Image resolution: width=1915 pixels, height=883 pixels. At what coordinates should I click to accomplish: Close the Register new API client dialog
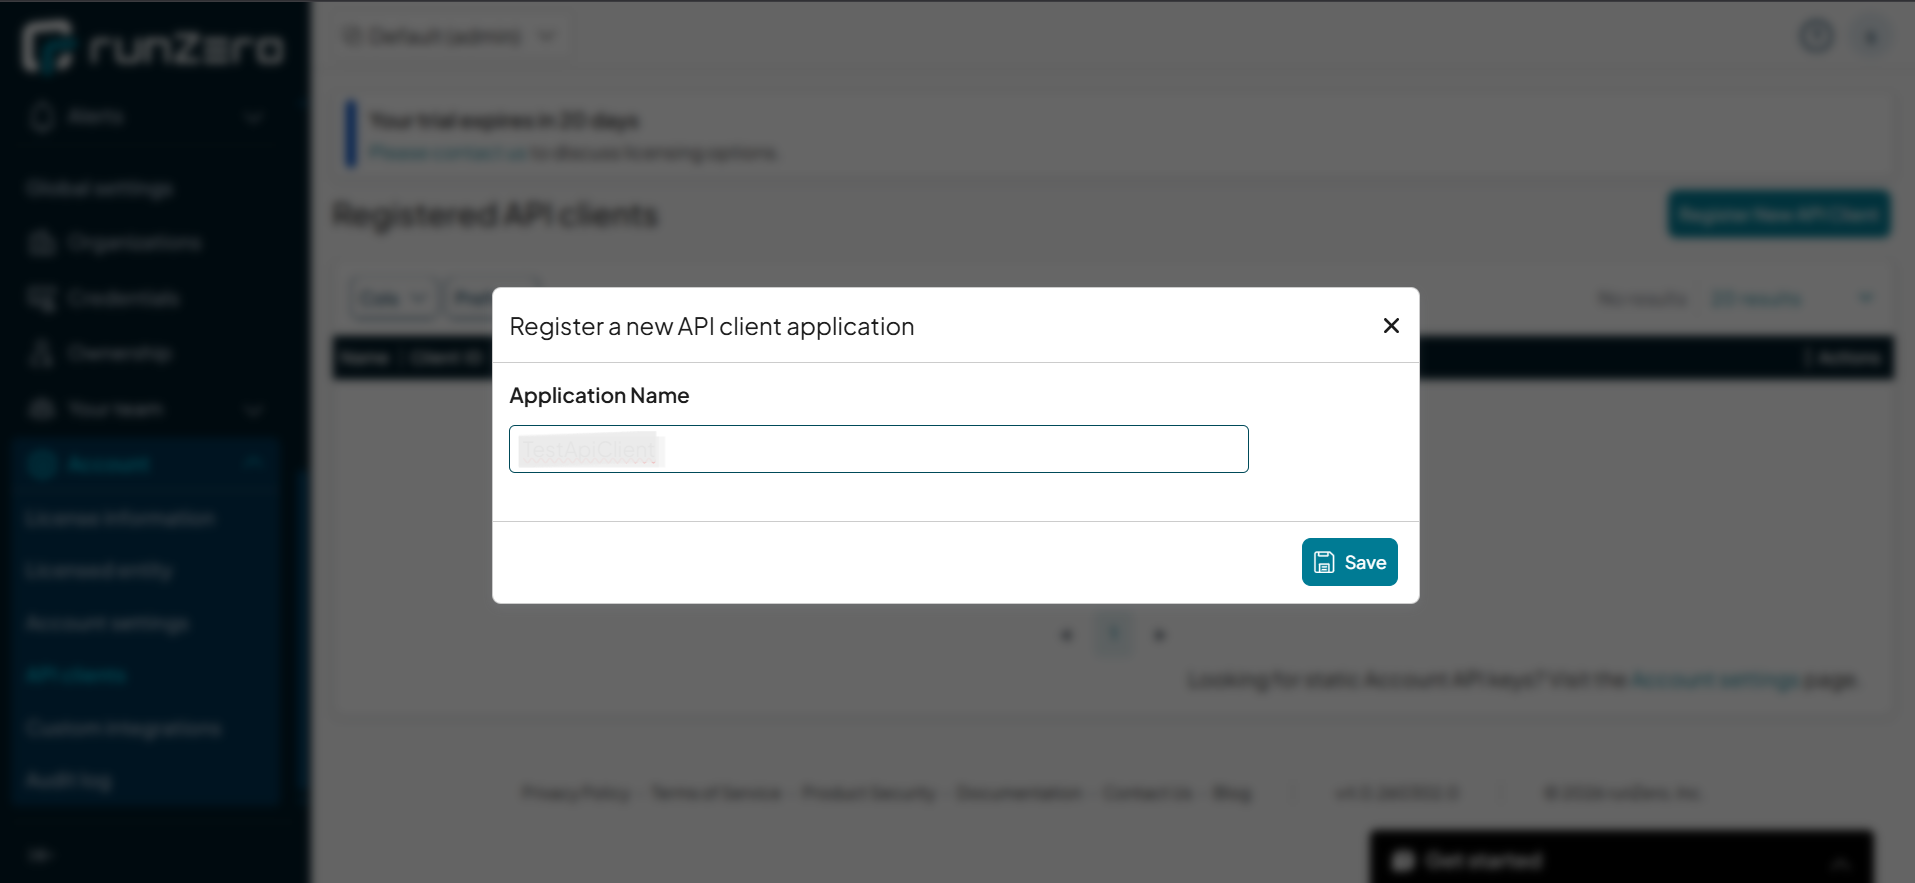(x=1391, y=326)
